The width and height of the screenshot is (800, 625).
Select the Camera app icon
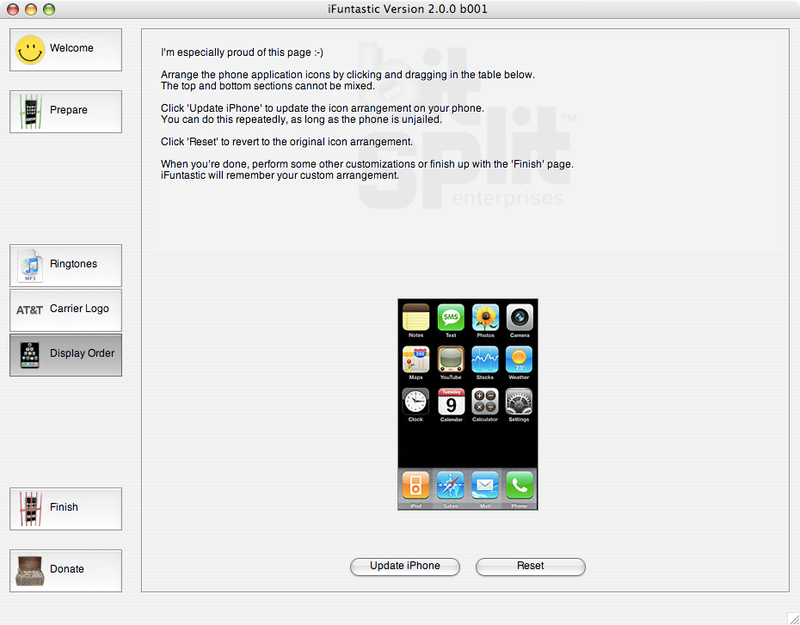tap(519, 317)
